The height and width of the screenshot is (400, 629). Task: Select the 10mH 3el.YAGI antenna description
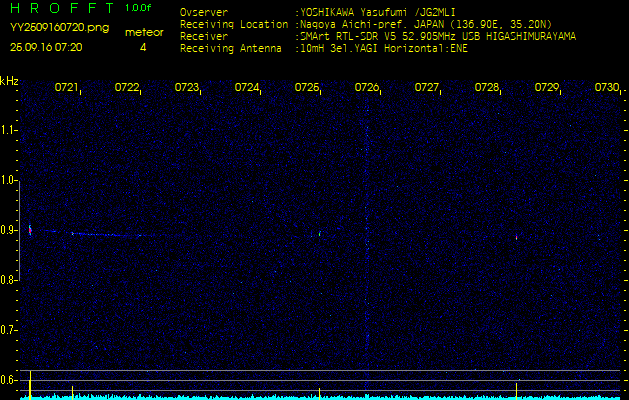[383, 49]
